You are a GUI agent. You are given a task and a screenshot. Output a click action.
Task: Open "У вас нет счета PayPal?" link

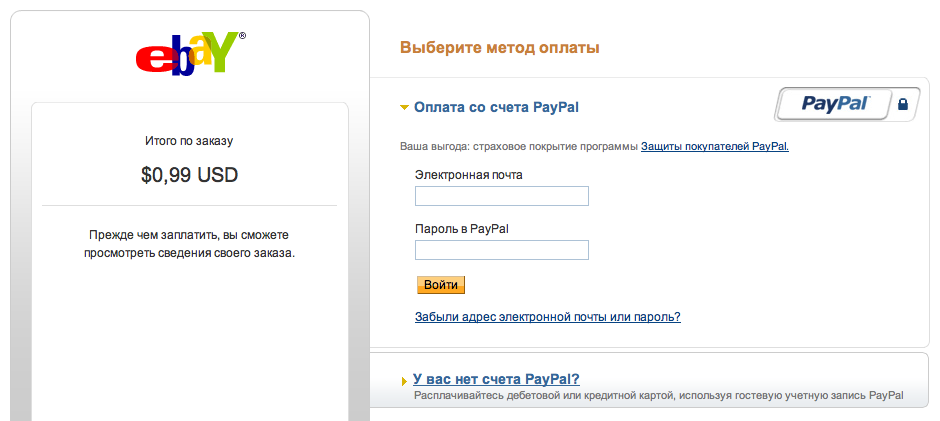tap(496, 379)
